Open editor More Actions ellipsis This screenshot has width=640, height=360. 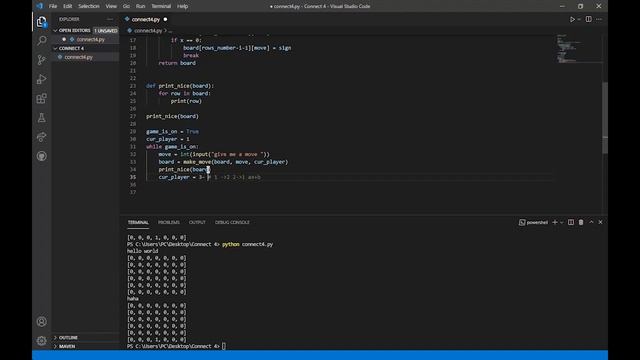point(599,19)
